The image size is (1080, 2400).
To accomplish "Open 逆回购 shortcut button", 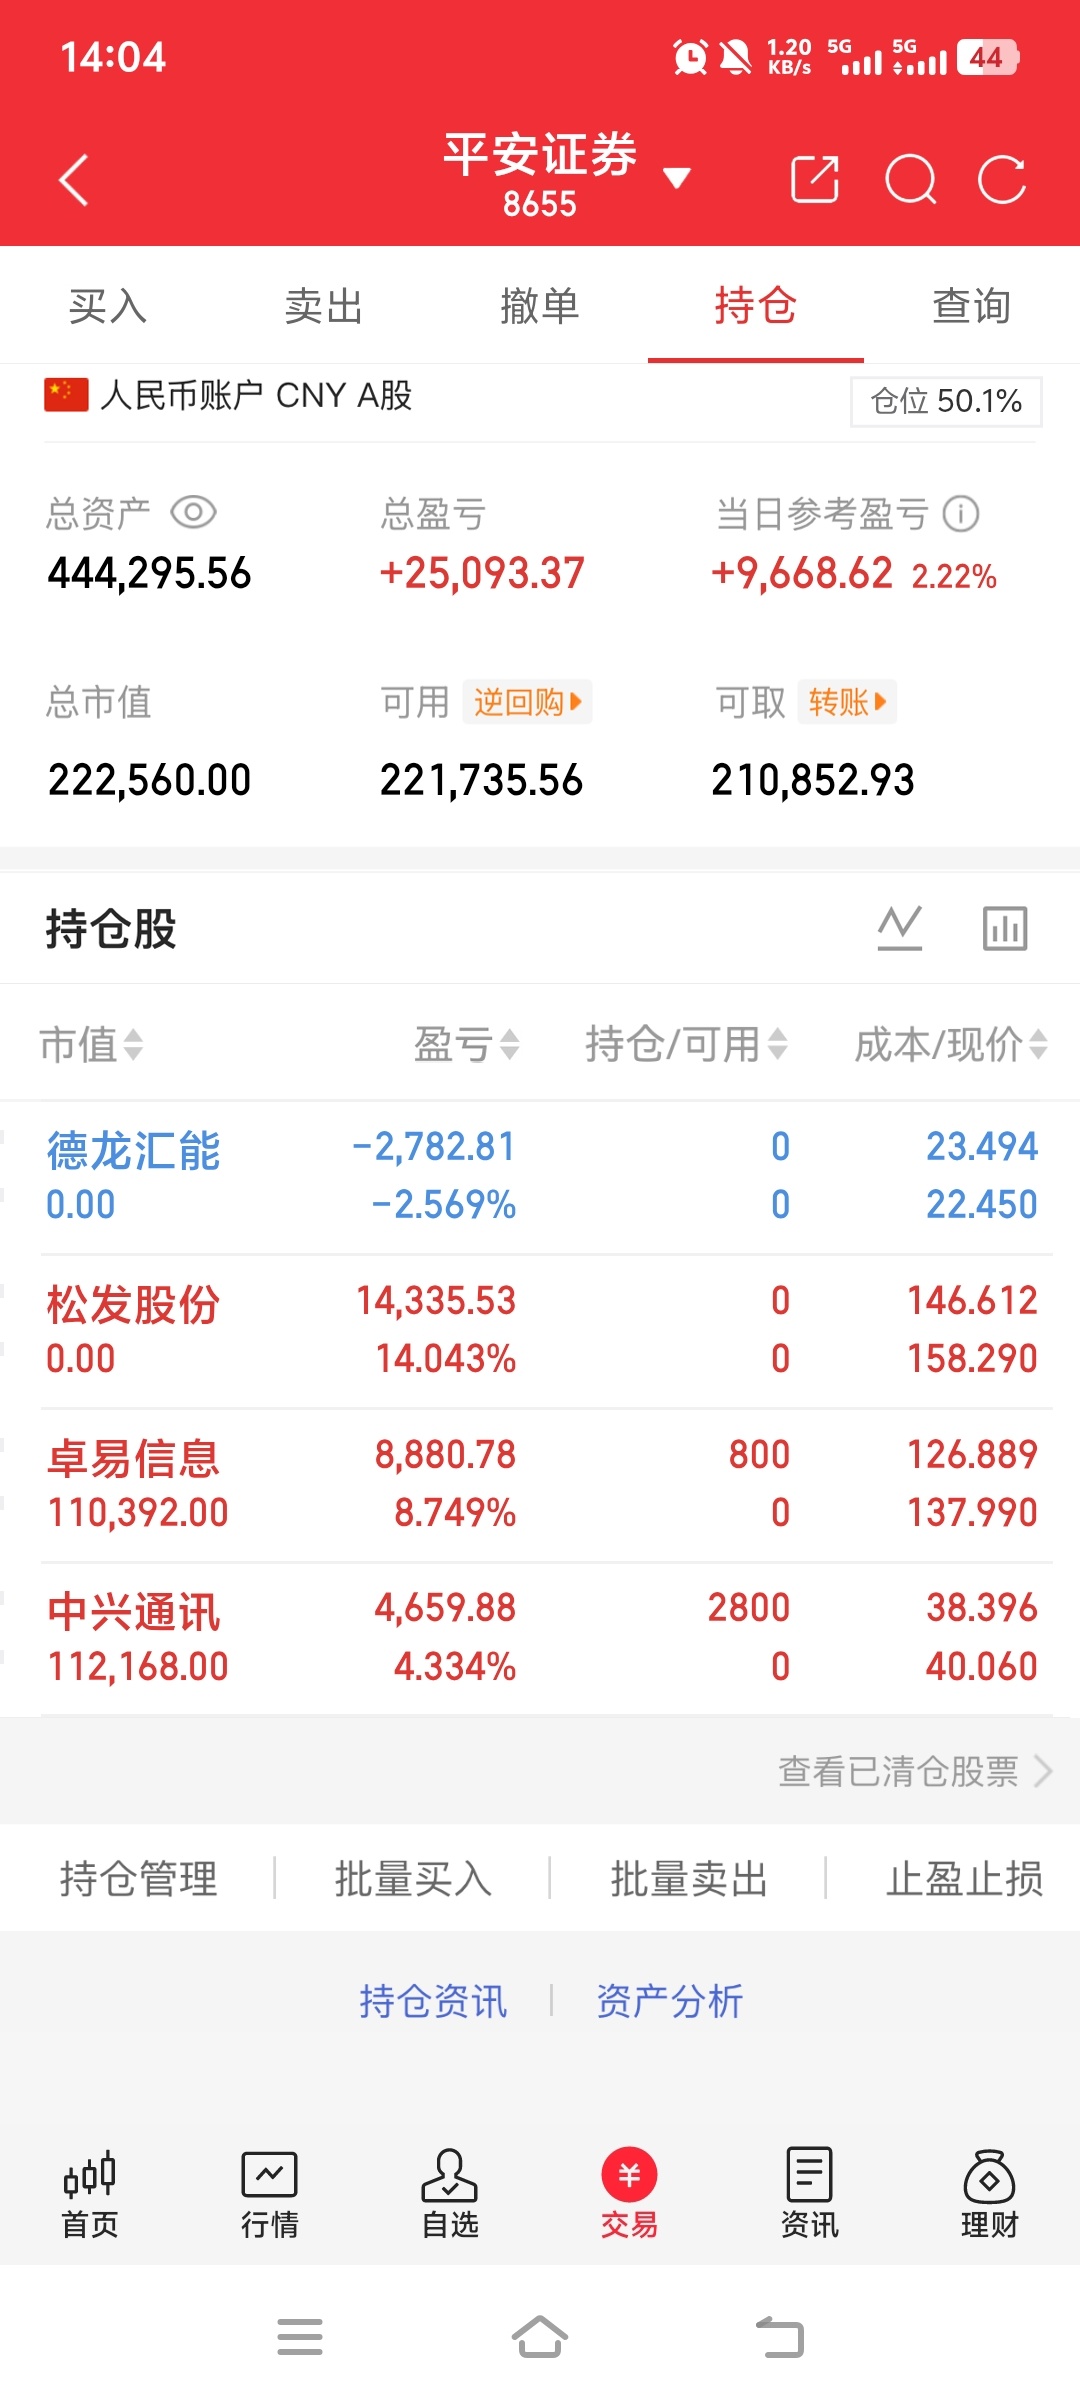I will point(527,702).
